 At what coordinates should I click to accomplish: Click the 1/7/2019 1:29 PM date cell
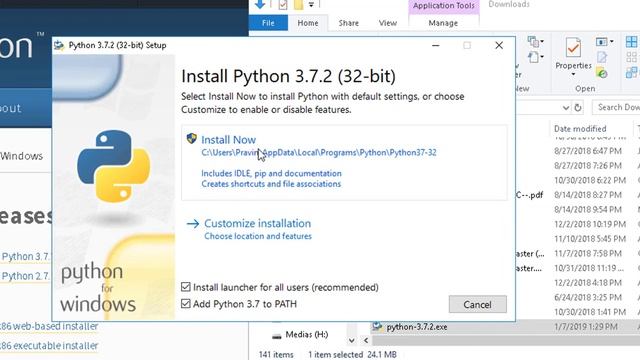pos(585,327)
